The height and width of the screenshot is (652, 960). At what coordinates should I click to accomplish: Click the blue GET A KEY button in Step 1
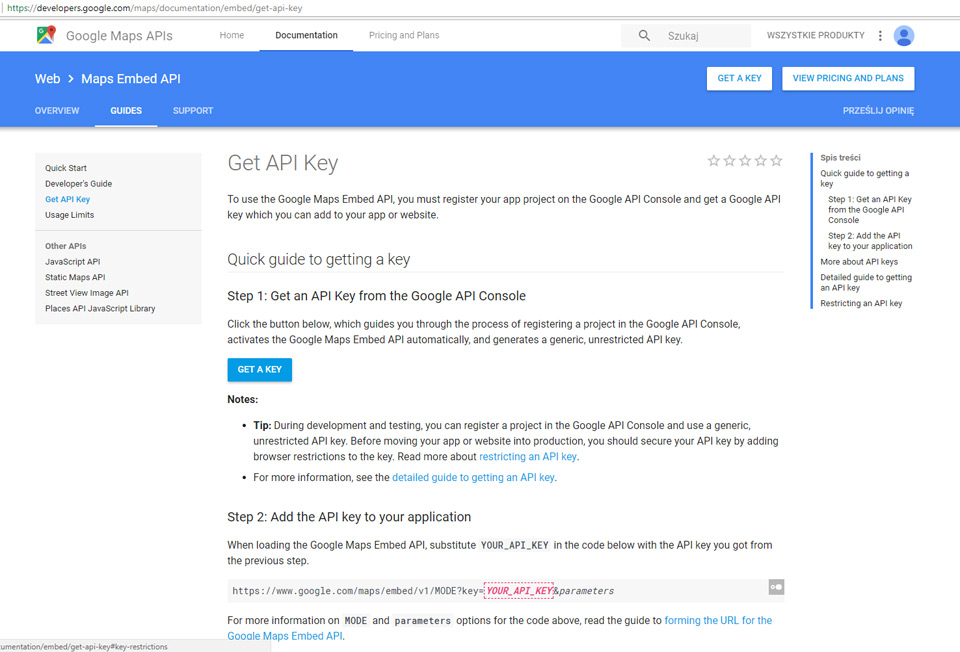pyautogui.click(x=260, y=370)
